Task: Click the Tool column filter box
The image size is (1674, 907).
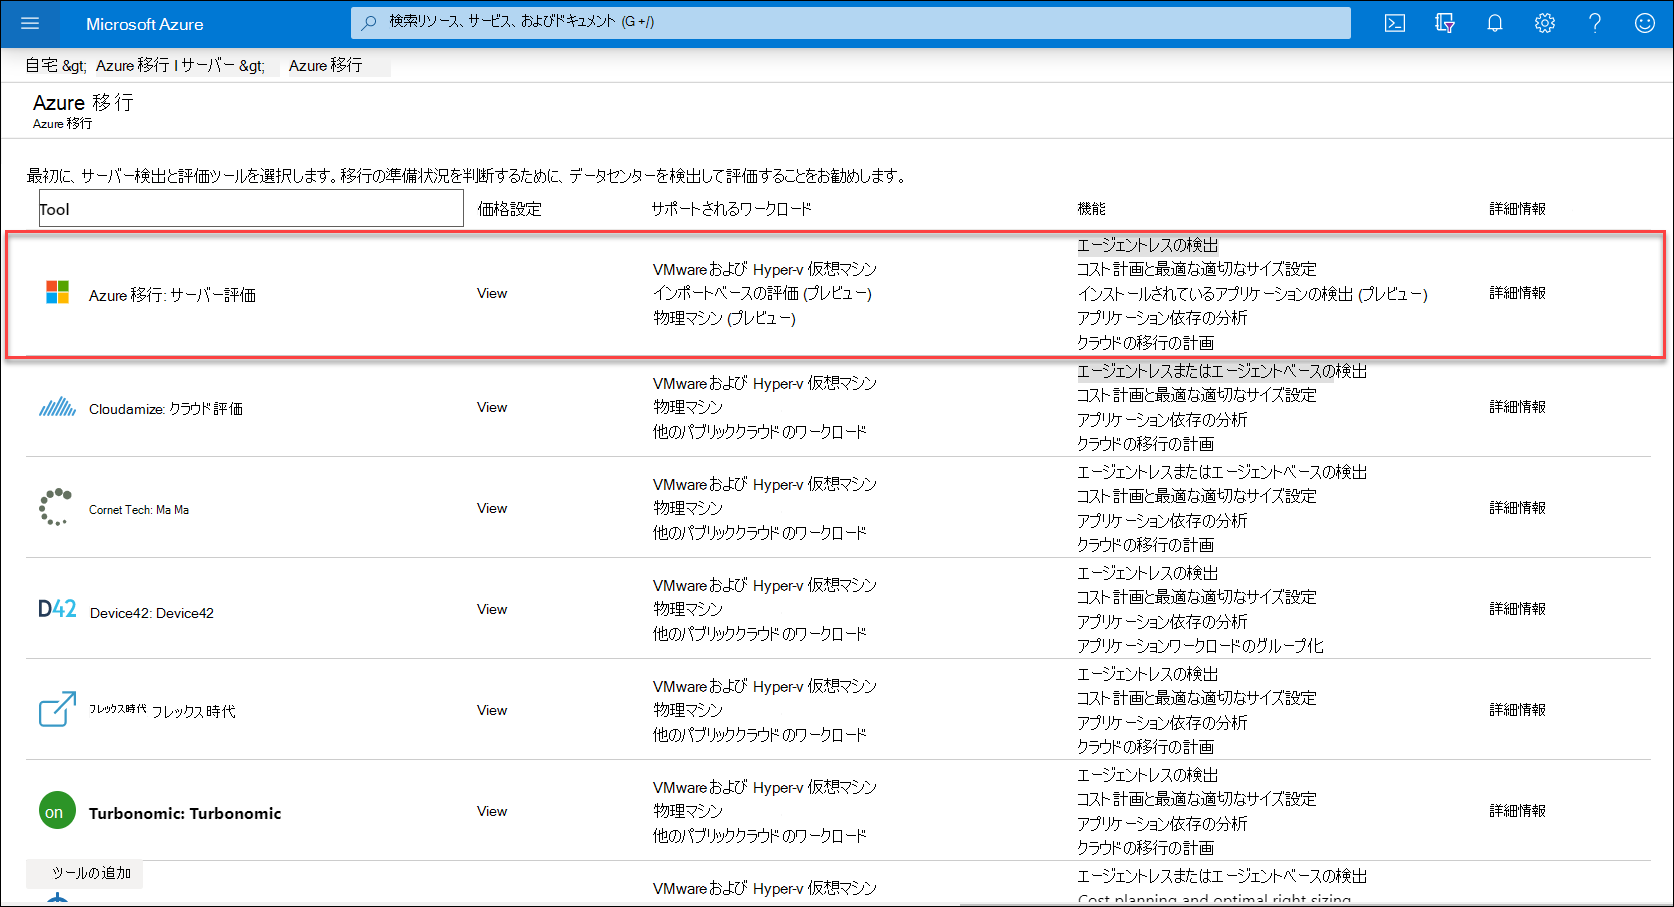Action: 251,209
